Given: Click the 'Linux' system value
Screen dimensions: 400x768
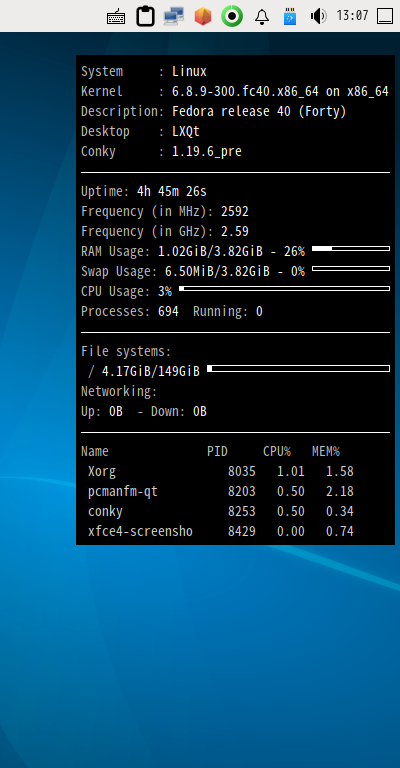Looking at the screenshot, I should point(189,72).
